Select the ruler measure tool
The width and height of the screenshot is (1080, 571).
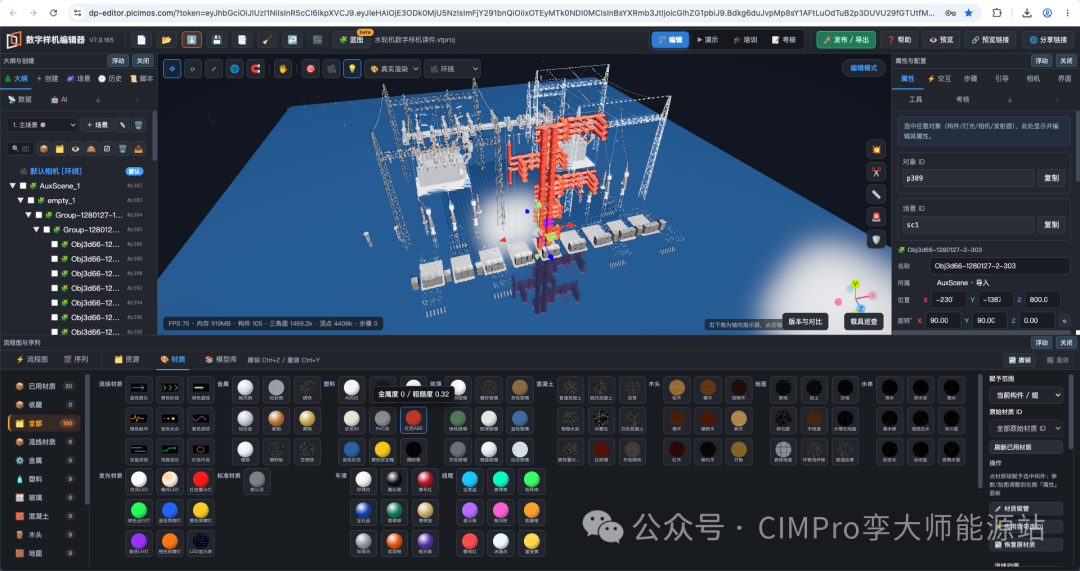click(x=876, y=194)
